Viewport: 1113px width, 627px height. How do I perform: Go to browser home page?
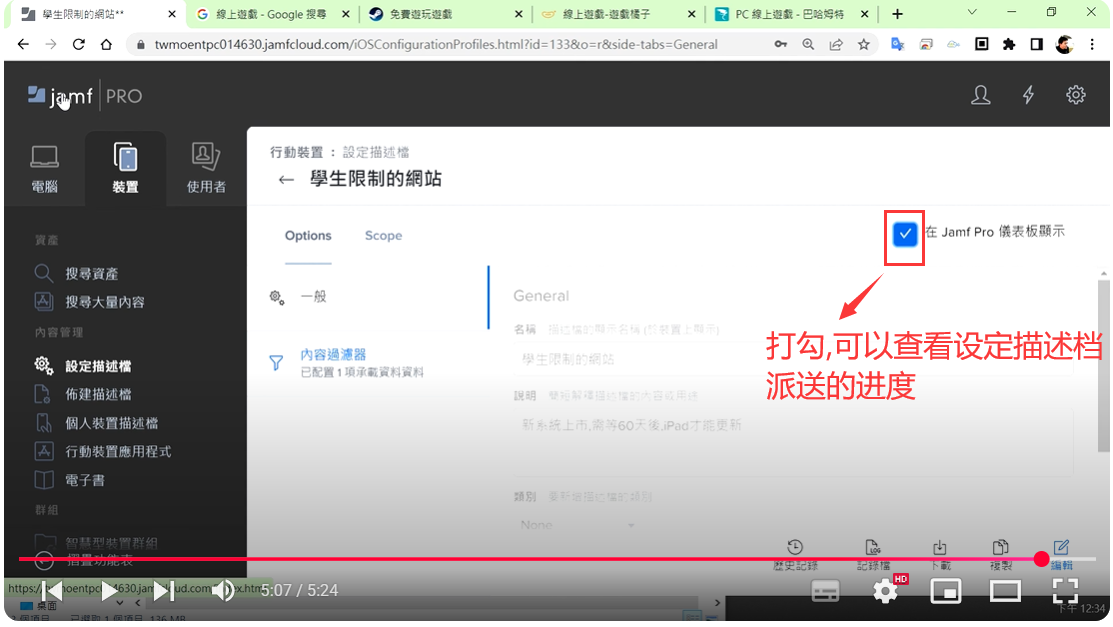pos(106,44)
